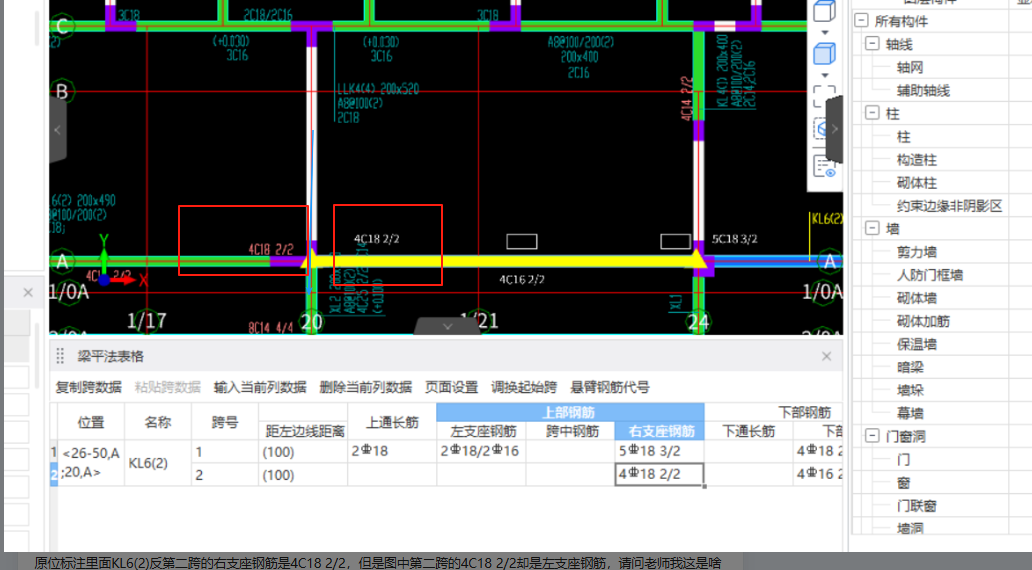Select the 左支座钢筋 column header
The height and width of the screenshot is (570, 1032).
click(x=481, y=431)
